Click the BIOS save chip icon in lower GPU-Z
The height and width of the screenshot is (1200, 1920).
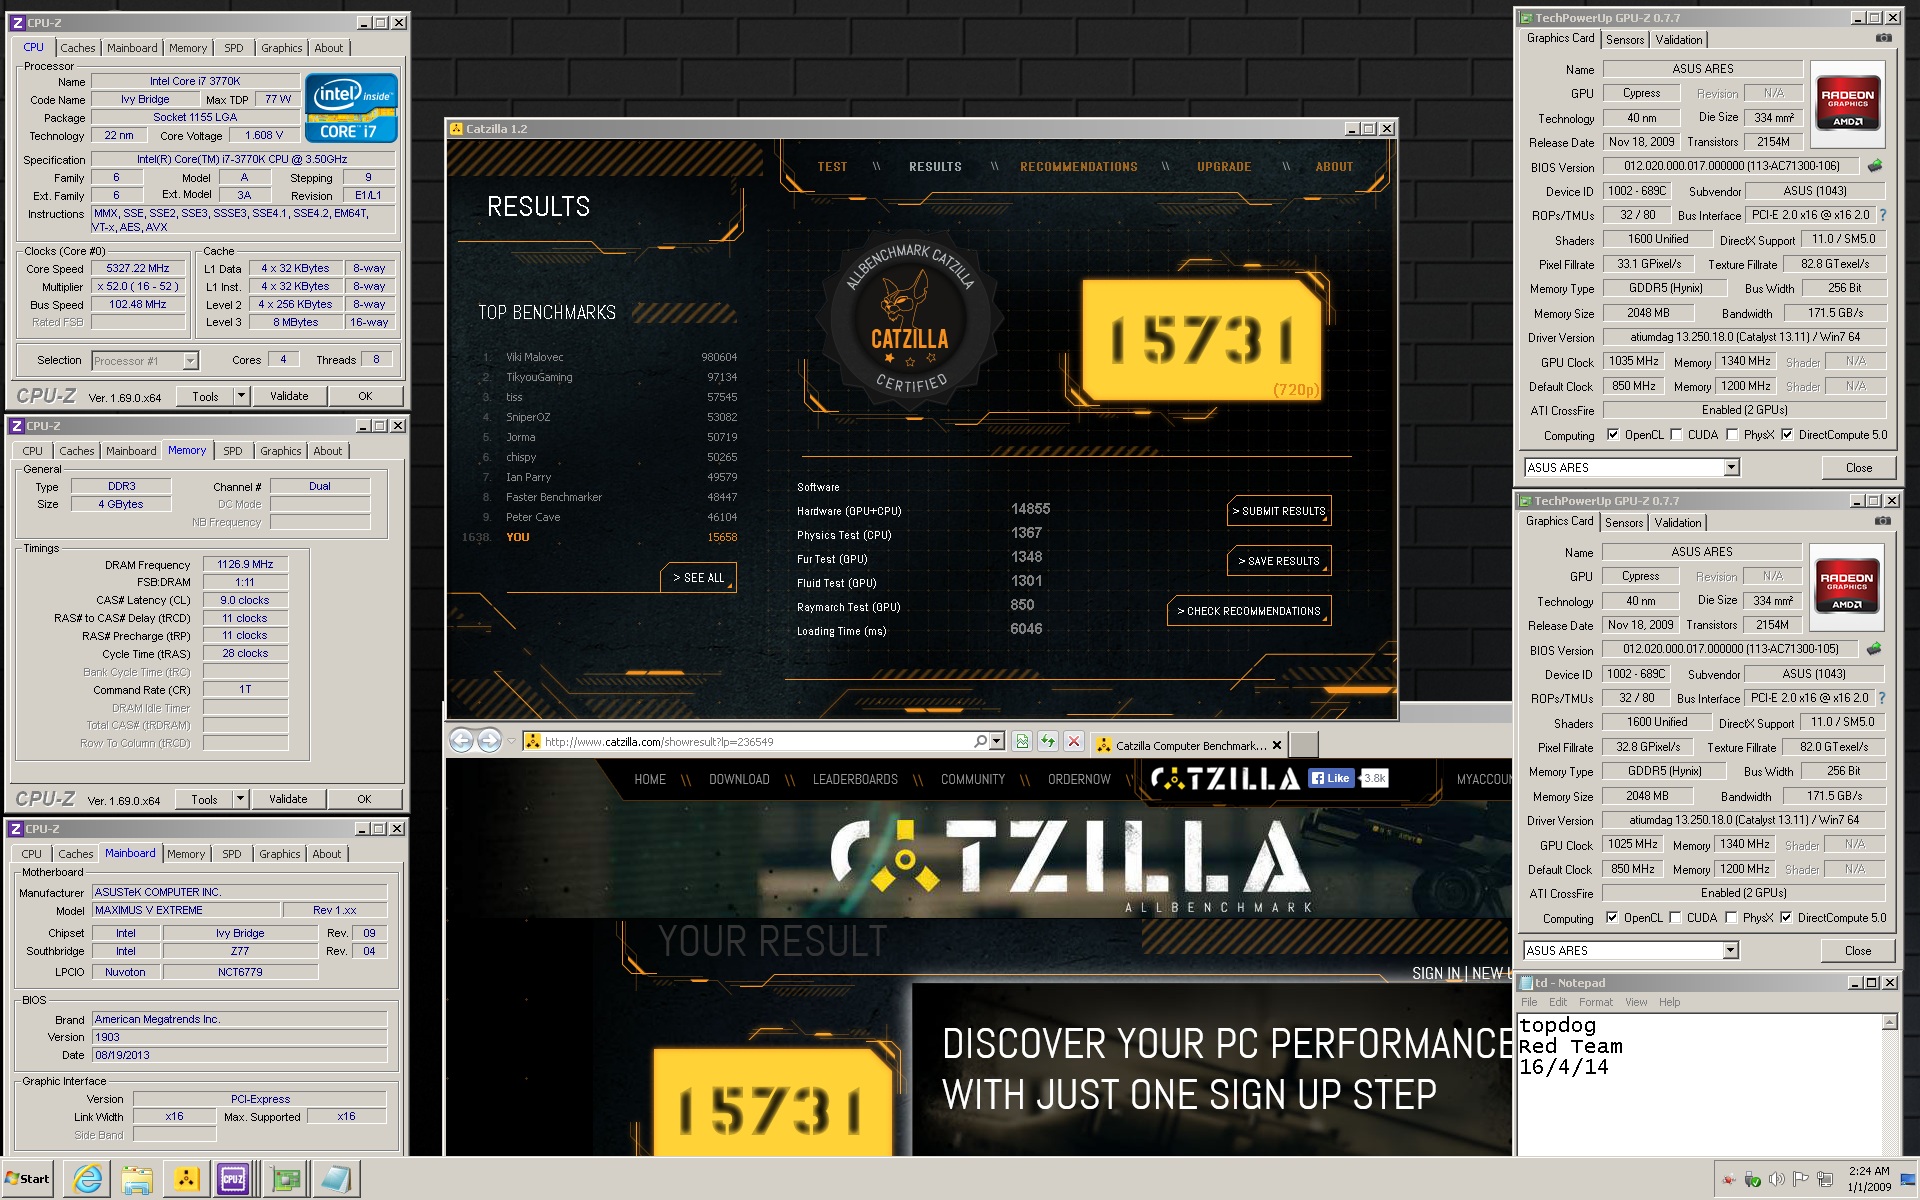coord(1874,649)
